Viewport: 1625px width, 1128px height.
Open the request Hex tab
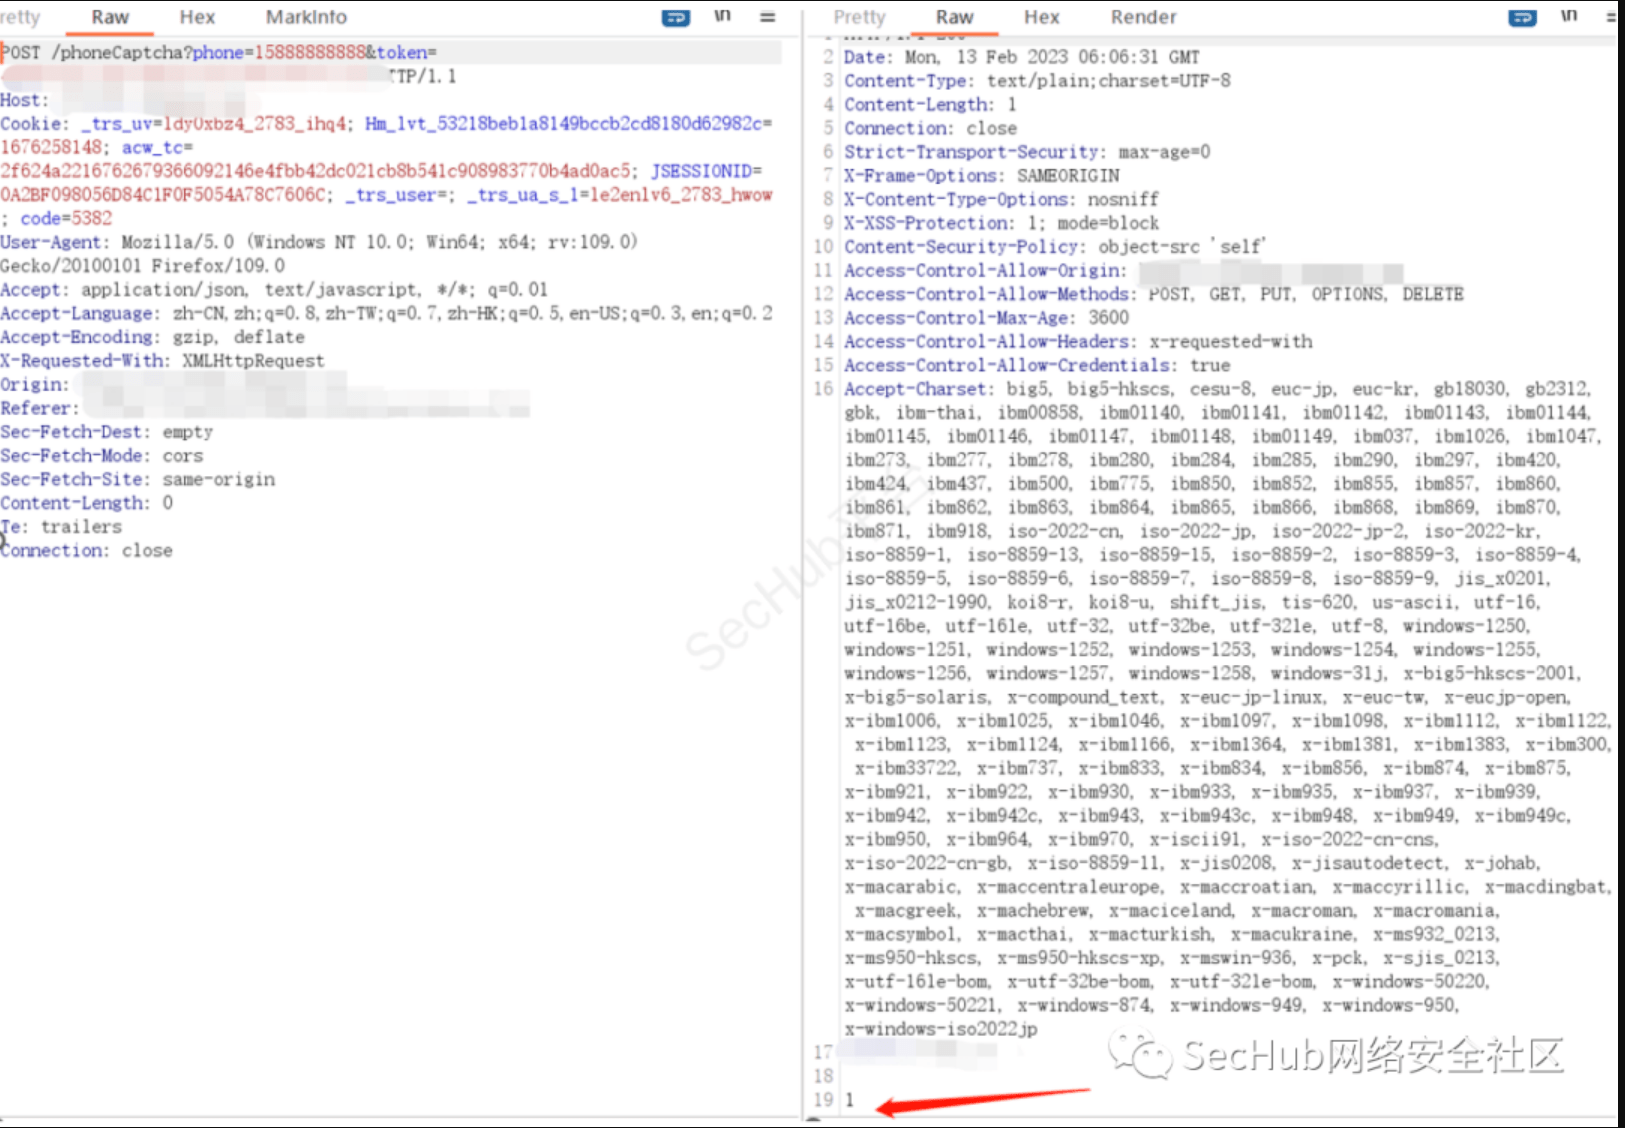[x=197, y=17]
